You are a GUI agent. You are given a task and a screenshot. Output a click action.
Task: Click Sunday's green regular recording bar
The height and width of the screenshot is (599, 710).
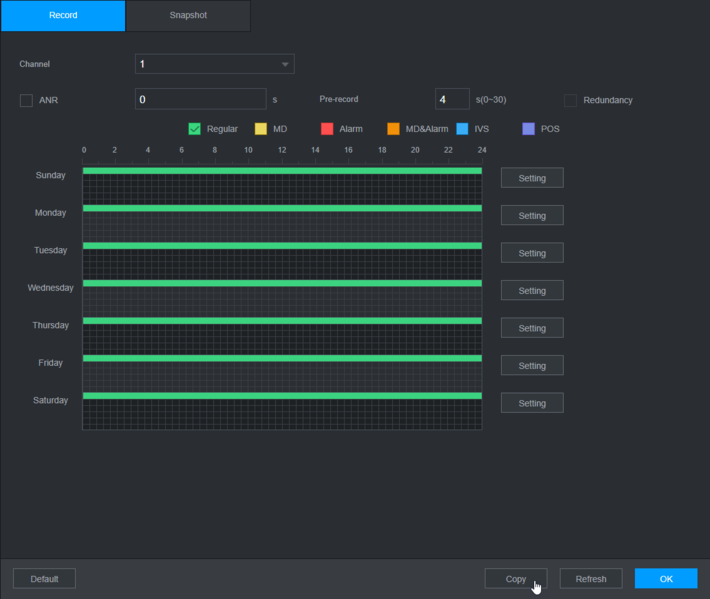click(x=282, y=171)
